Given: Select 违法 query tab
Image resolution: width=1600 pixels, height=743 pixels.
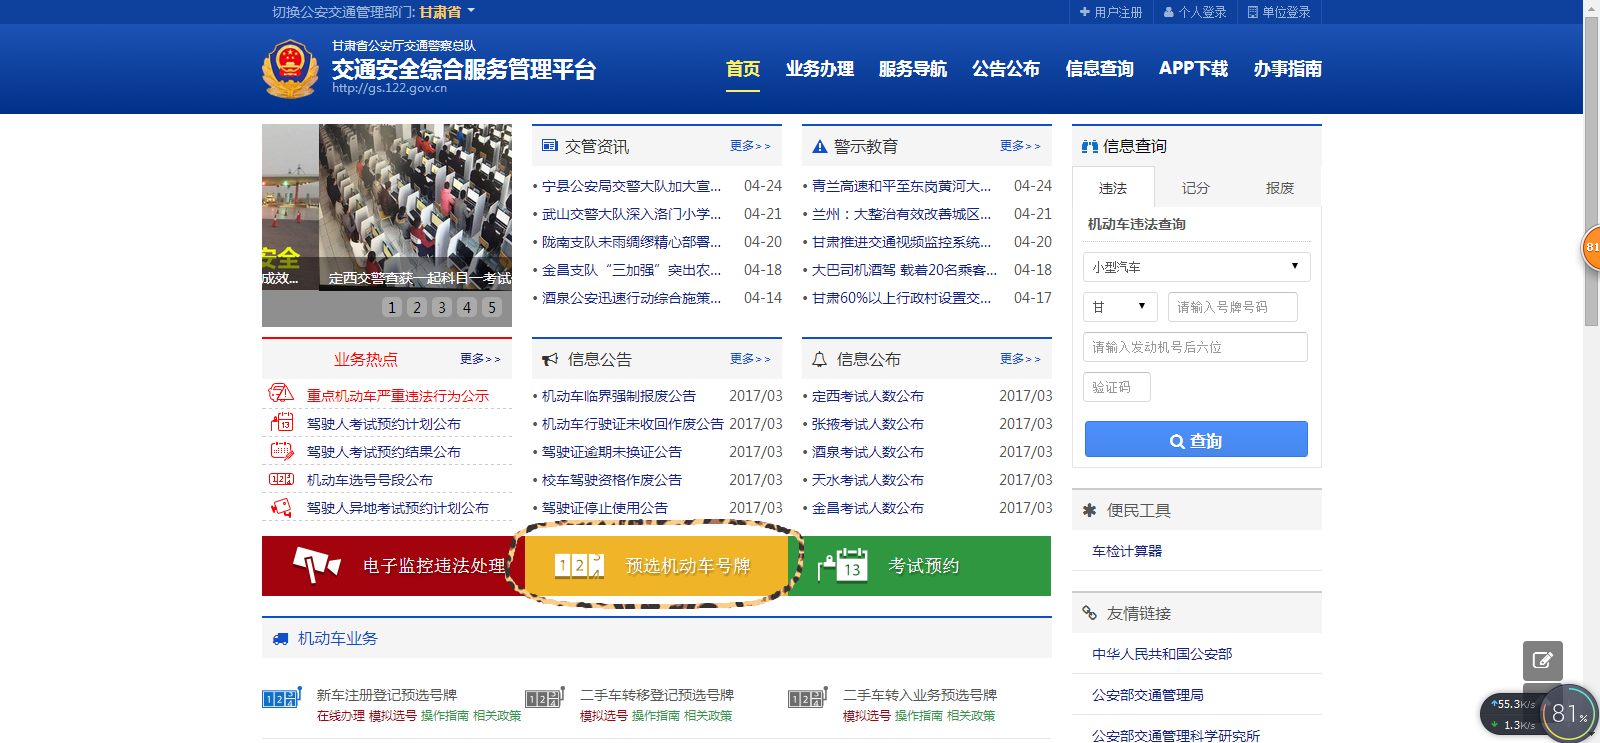Looking at the screenshot, I should coord(1113,187).
